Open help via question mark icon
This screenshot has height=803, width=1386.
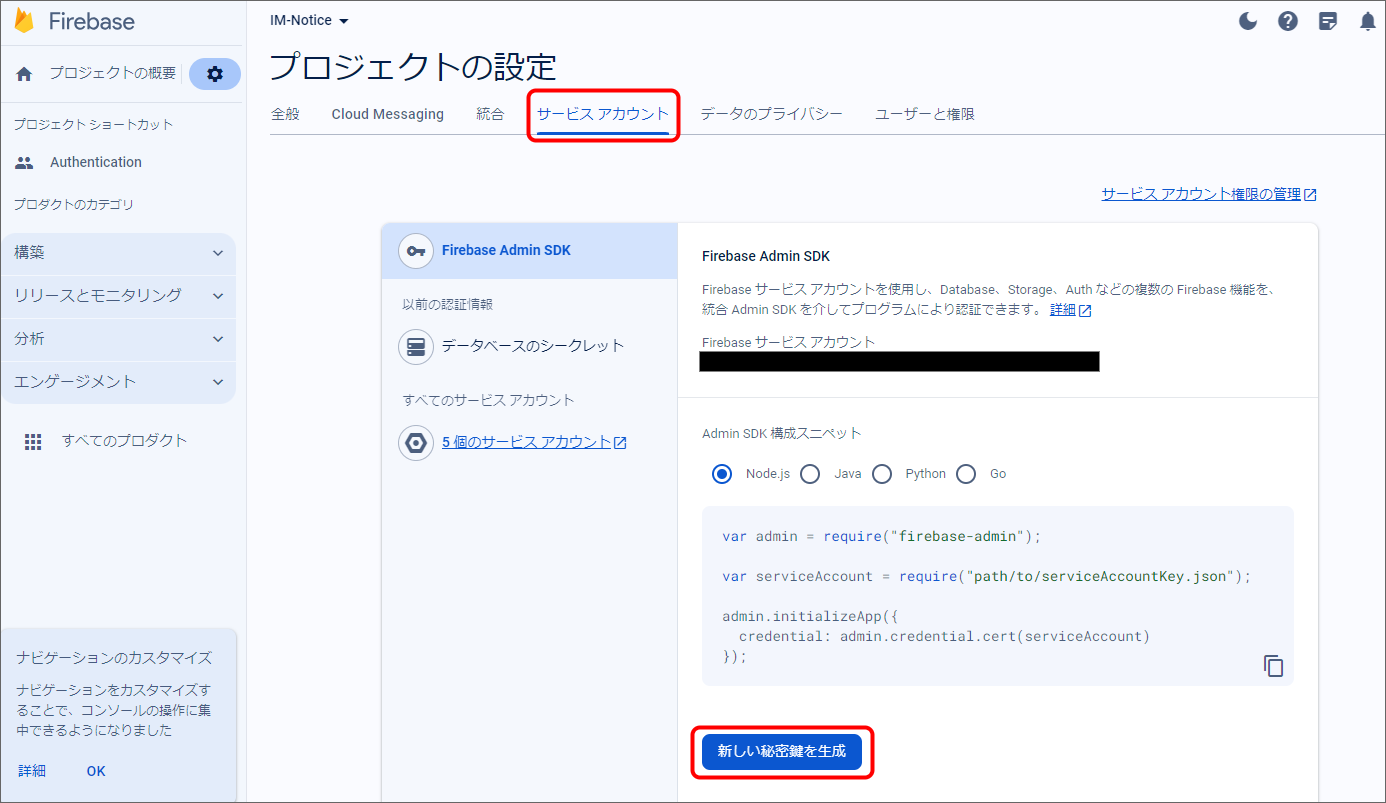pyautogui.click(x=1288, y=21)
